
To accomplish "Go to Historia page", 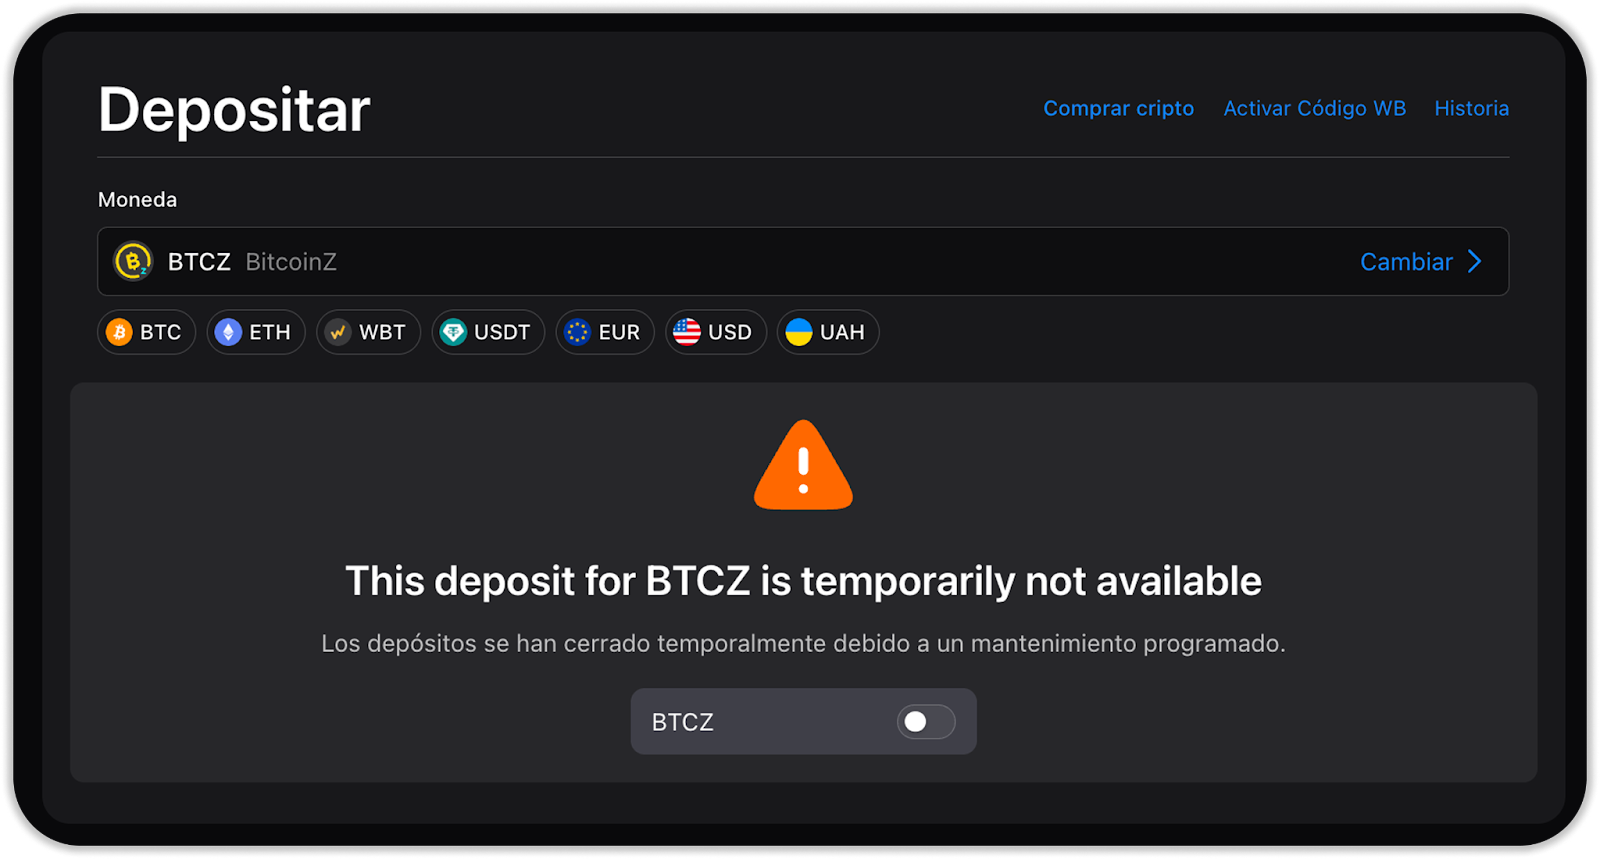I will (x=1472, y=108).
